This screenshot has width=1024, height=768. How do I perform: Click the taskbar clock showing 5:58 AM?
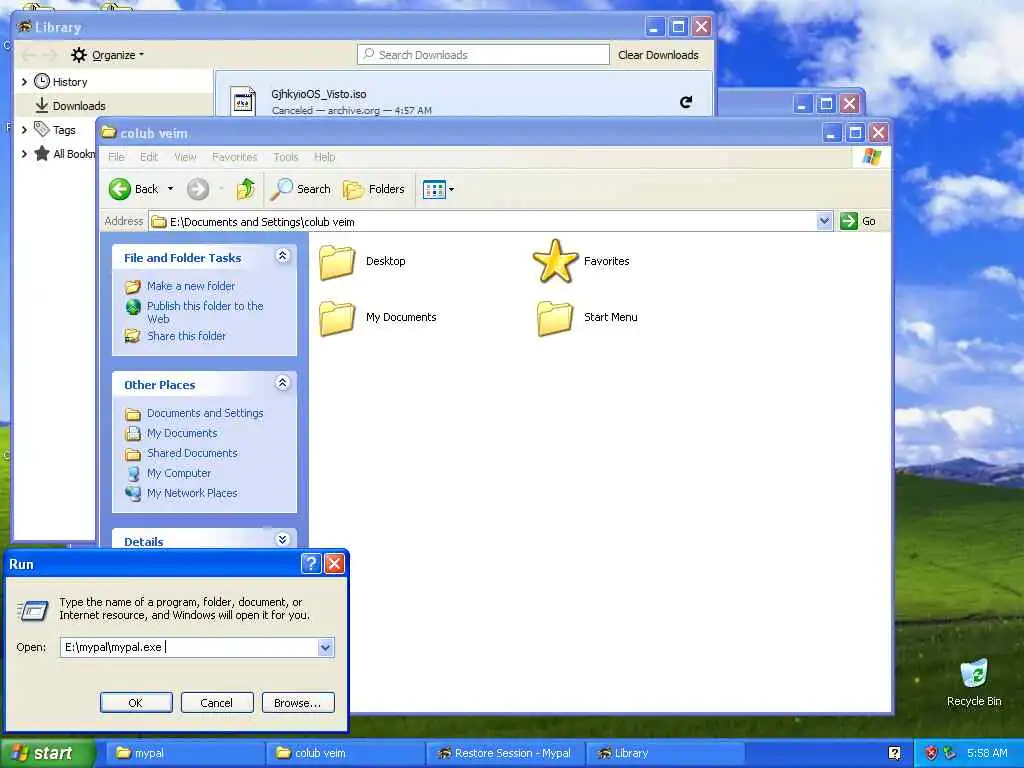(x=987, y=754)
